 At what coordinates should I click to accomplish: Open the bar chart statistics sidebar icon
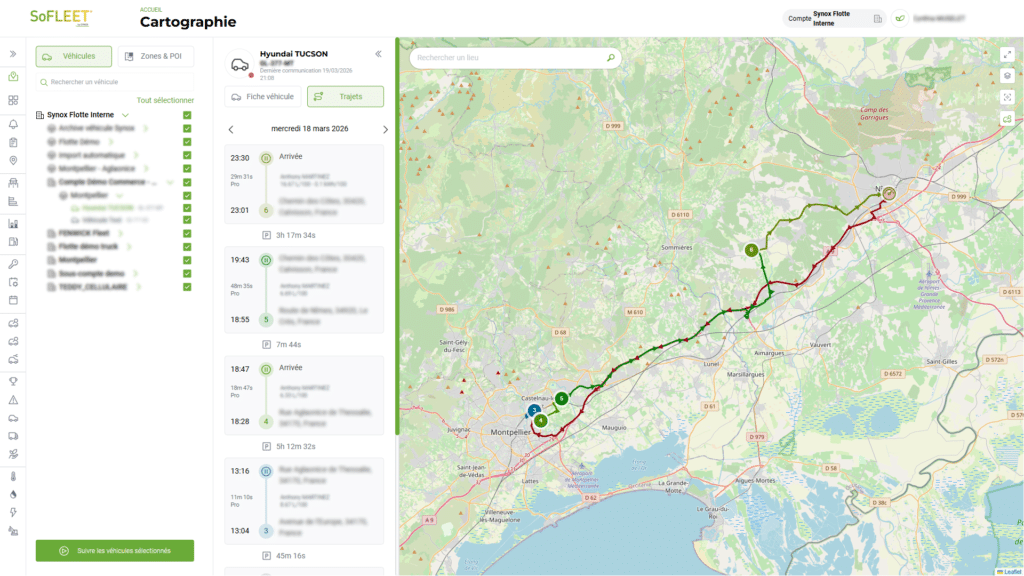(13, 223)
